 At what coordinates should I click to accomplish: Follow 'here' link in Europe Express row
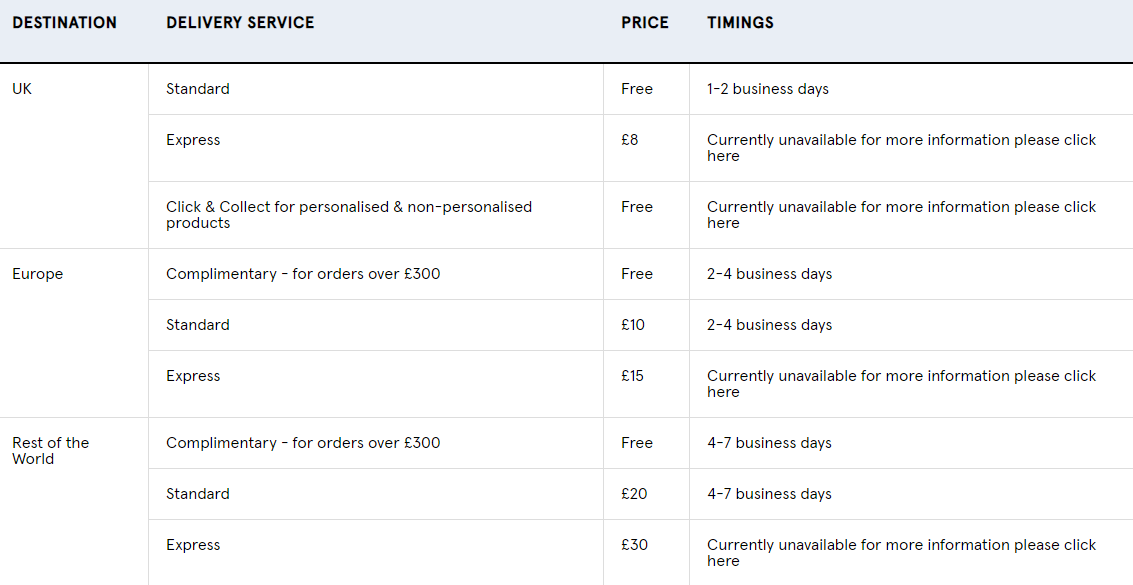[723, 393]
